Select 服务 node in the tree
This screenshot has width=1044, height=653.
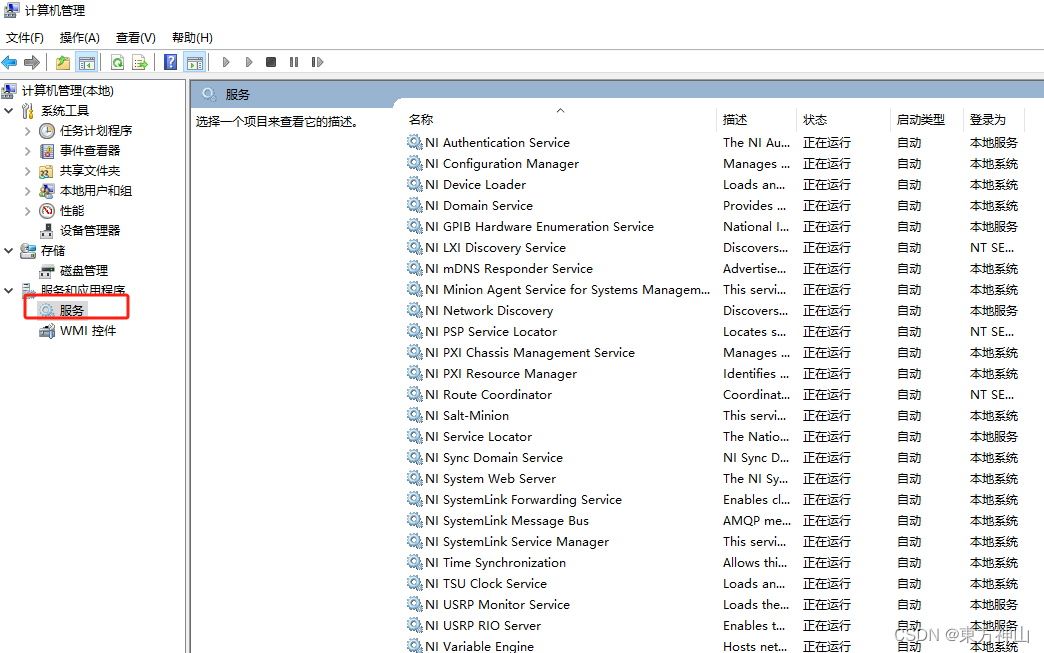[x=72, y=310]
